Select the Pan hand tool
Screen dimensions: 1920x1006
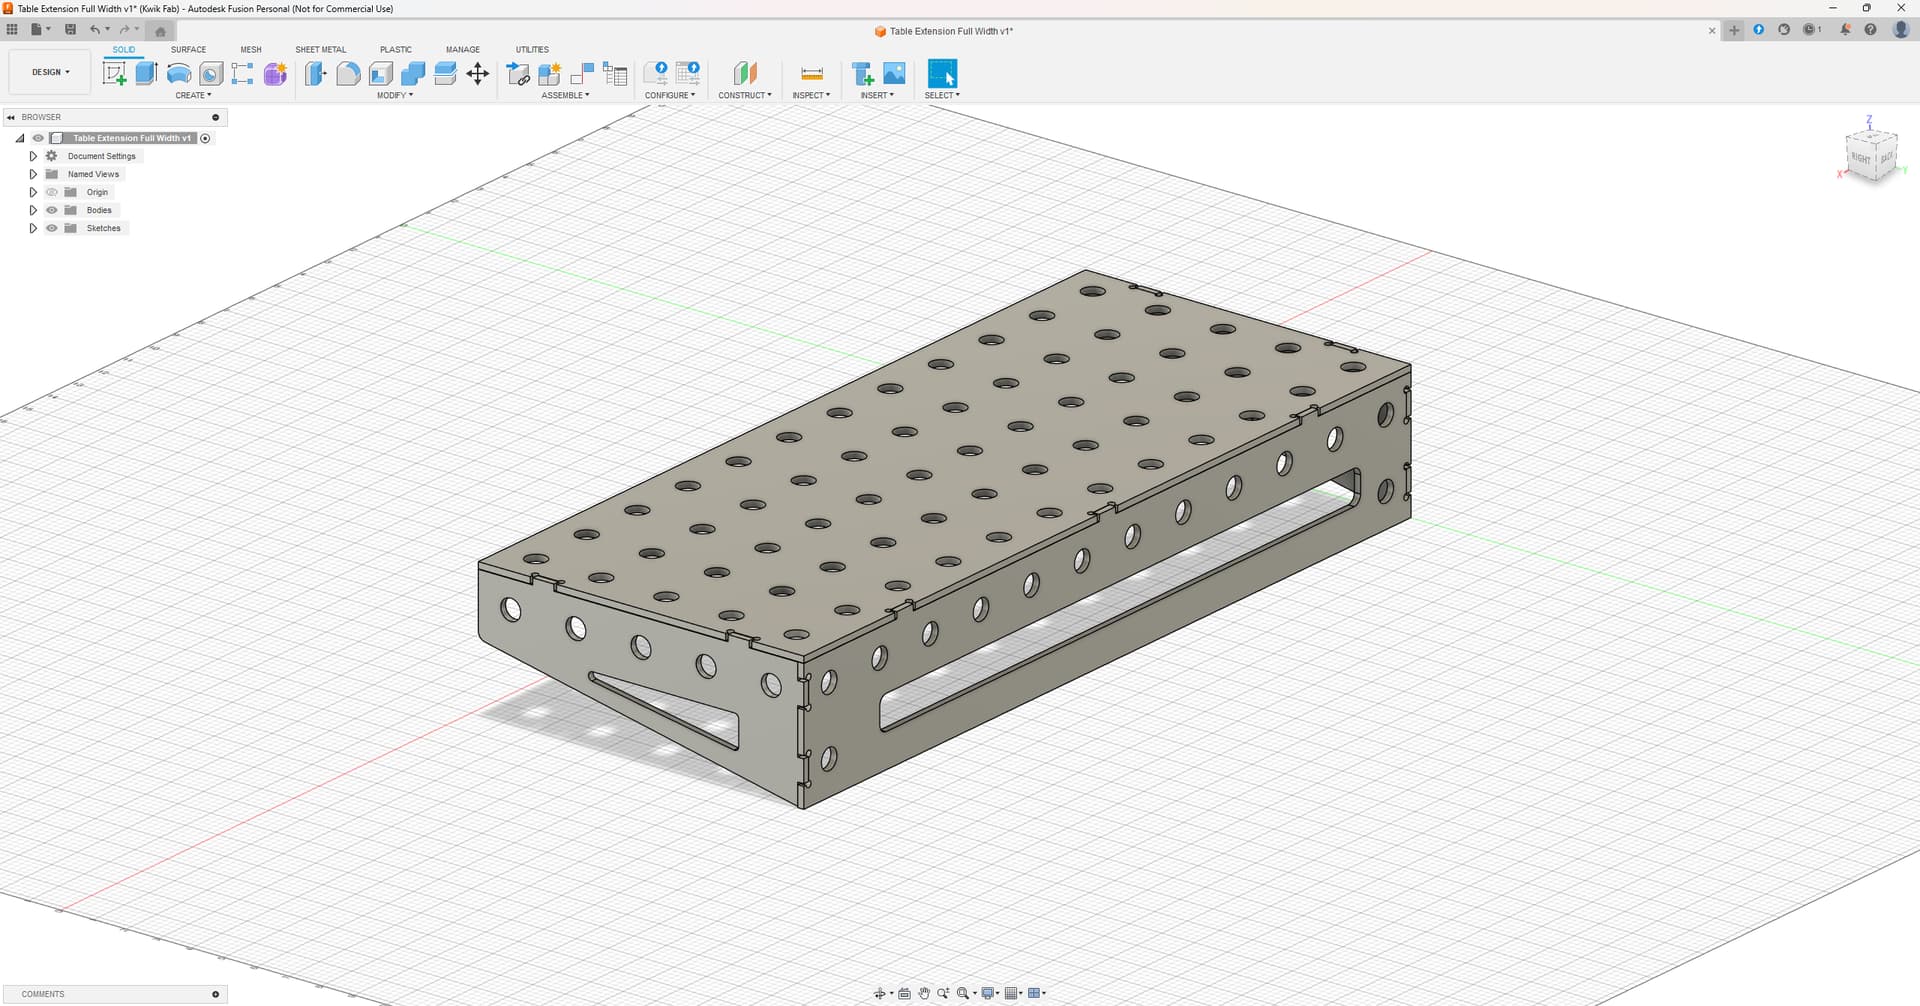pos(924,993)
